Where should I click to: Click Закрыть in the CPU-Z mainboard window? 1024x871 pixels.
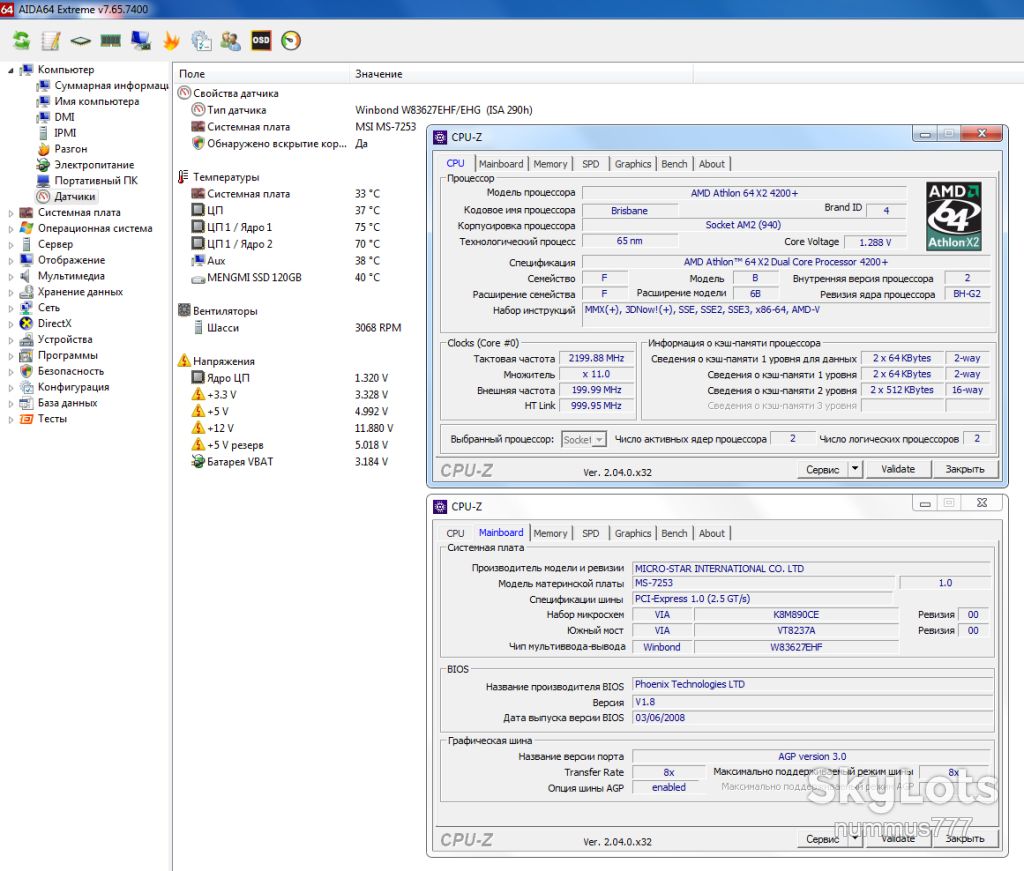(x=965, y=838)
